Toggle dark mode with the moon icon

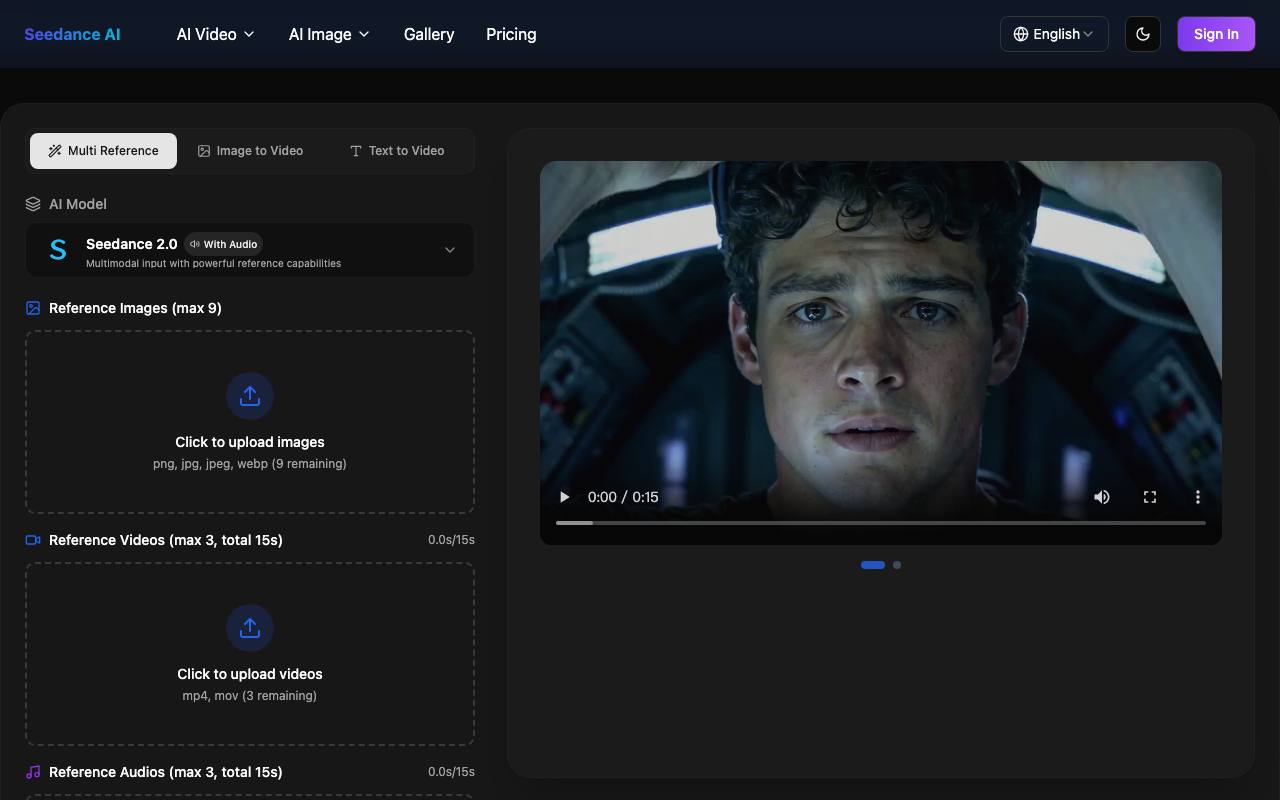coord(1143,34)
